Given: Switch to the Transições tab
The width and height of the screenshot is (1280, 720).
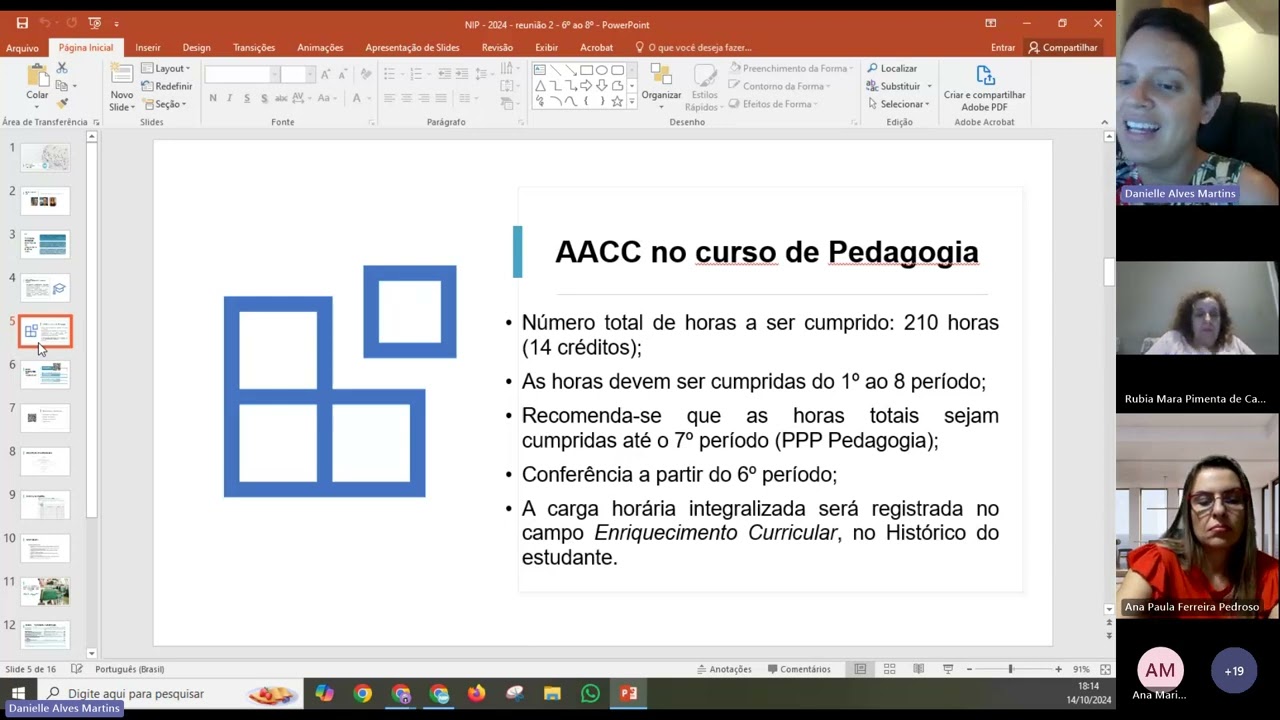Looking at the screenshot, I should coord(254,47).
